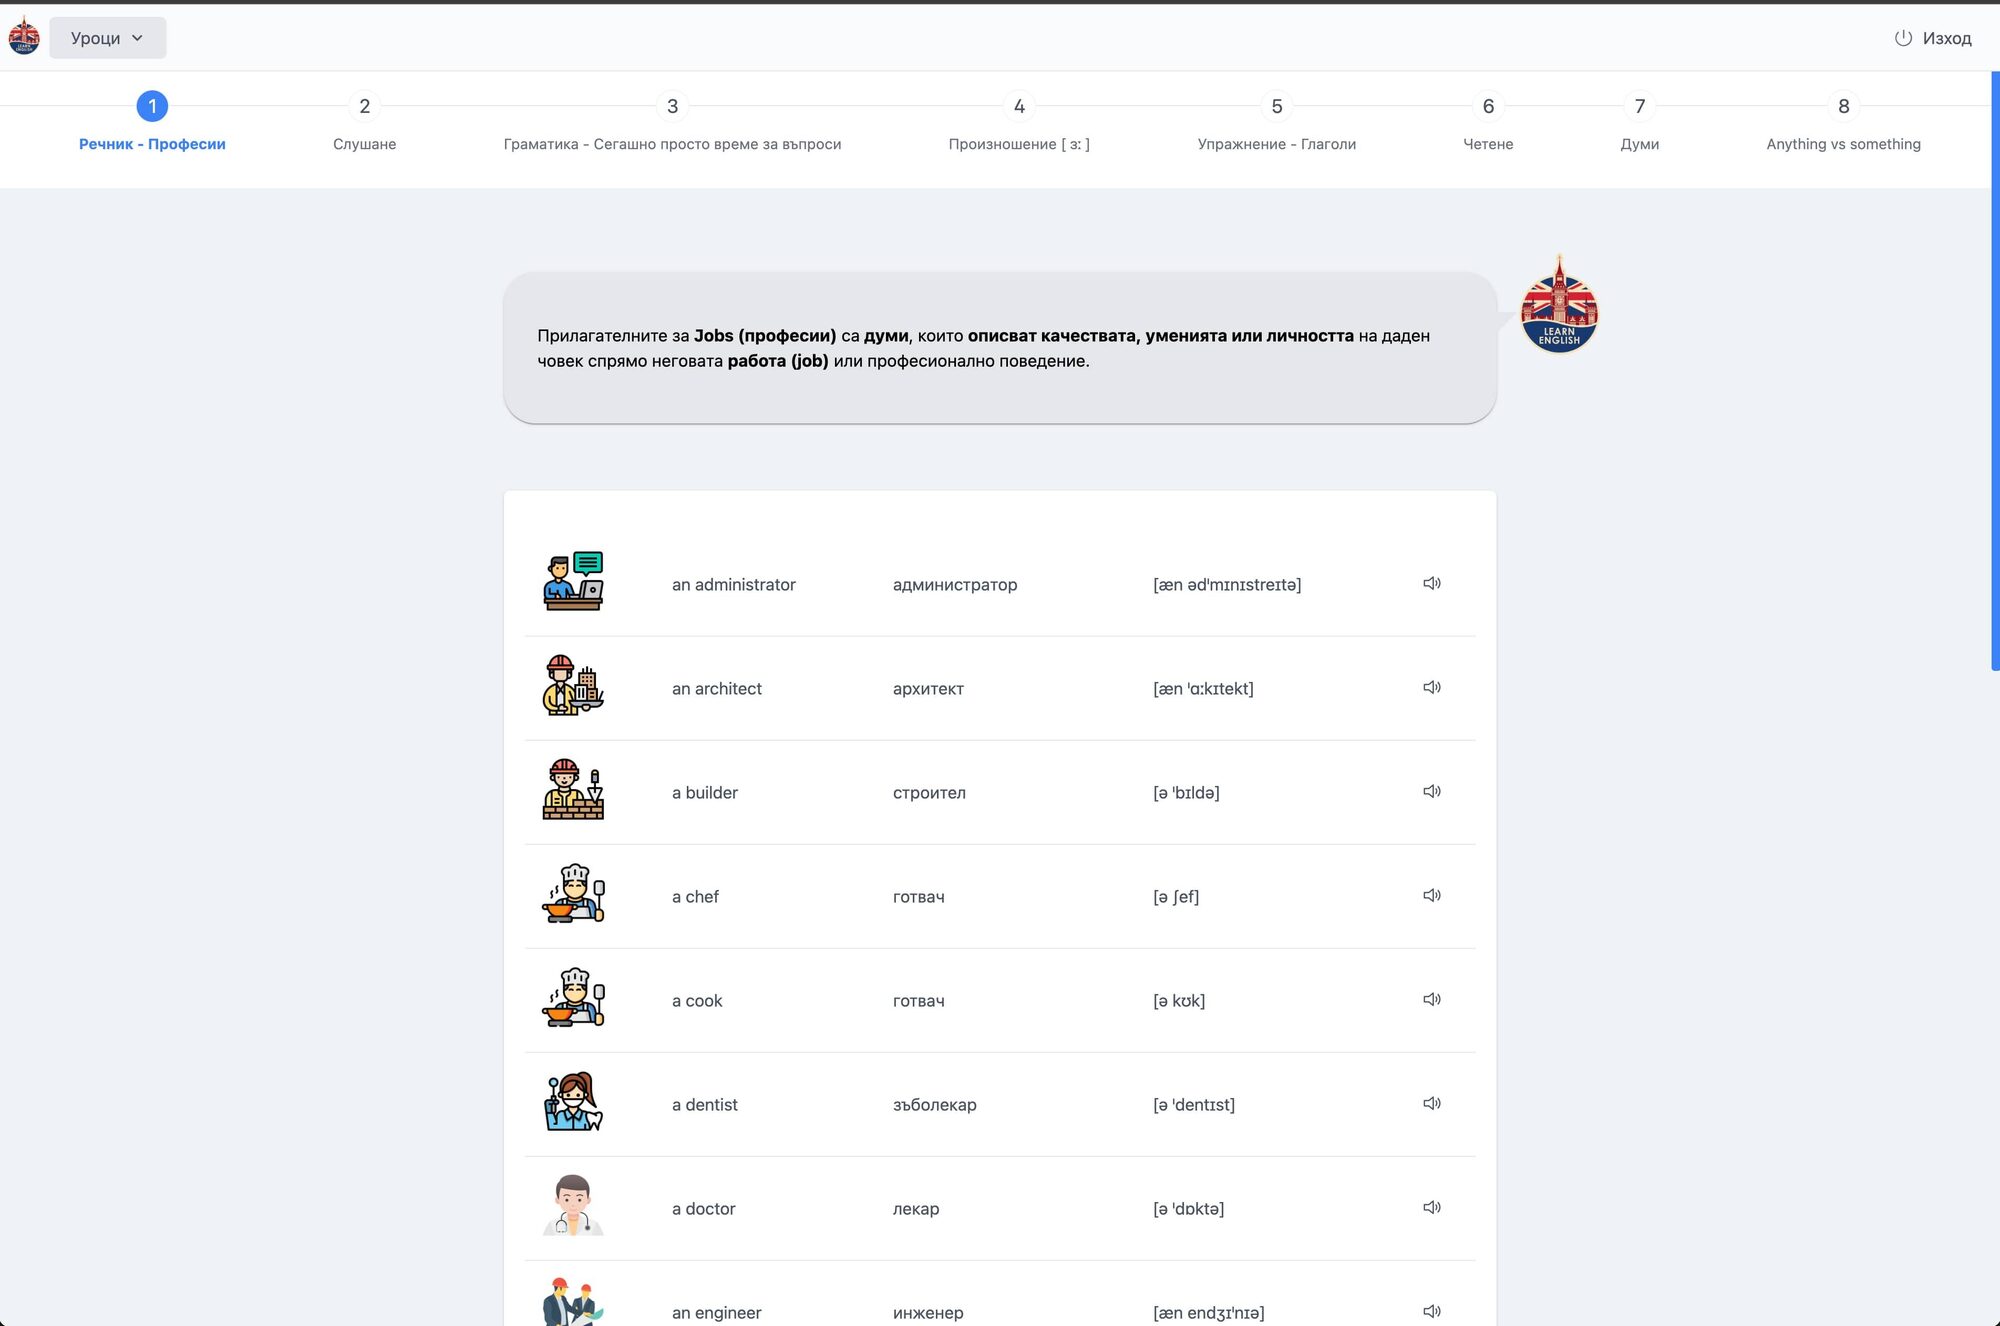Switch to step 4 Произношение
The image size is (2000, 1326).
pos(1018,106)
